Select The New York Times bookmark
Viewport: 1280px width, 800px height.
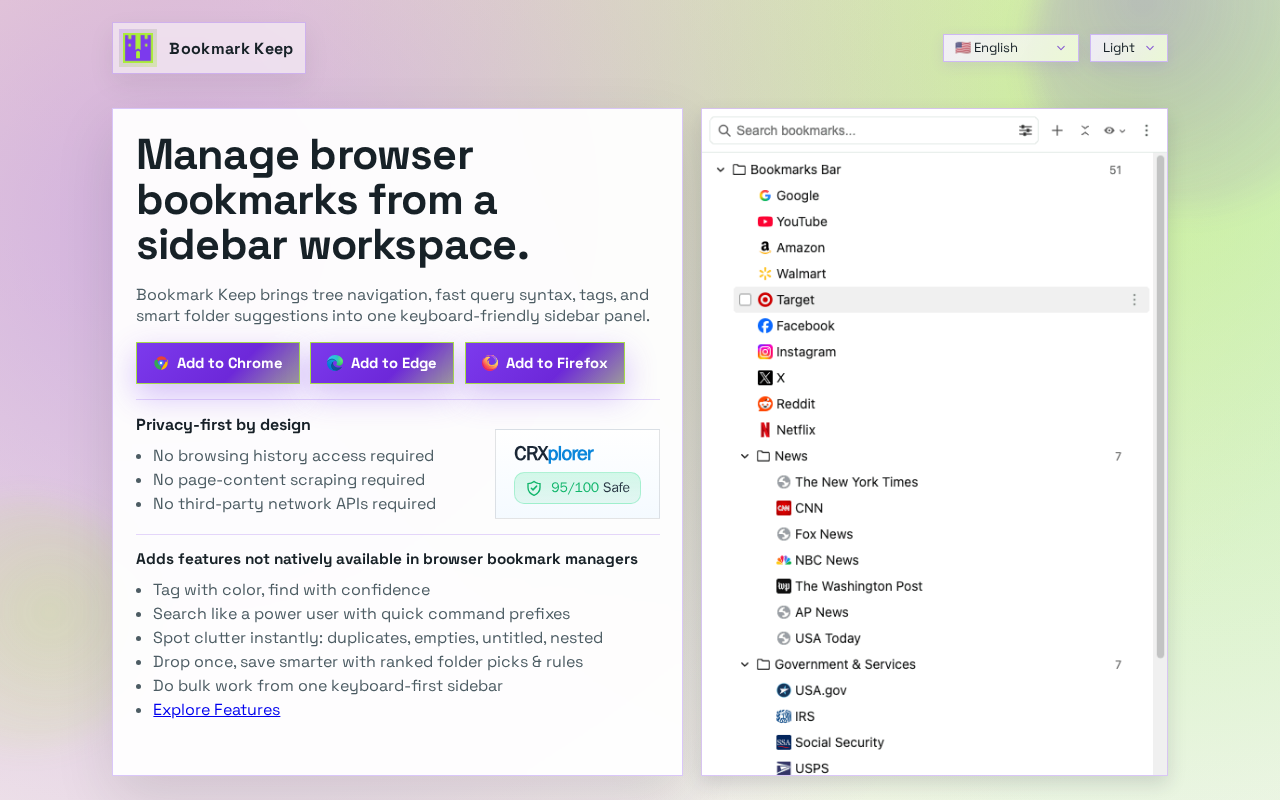(x=856, y=482)
